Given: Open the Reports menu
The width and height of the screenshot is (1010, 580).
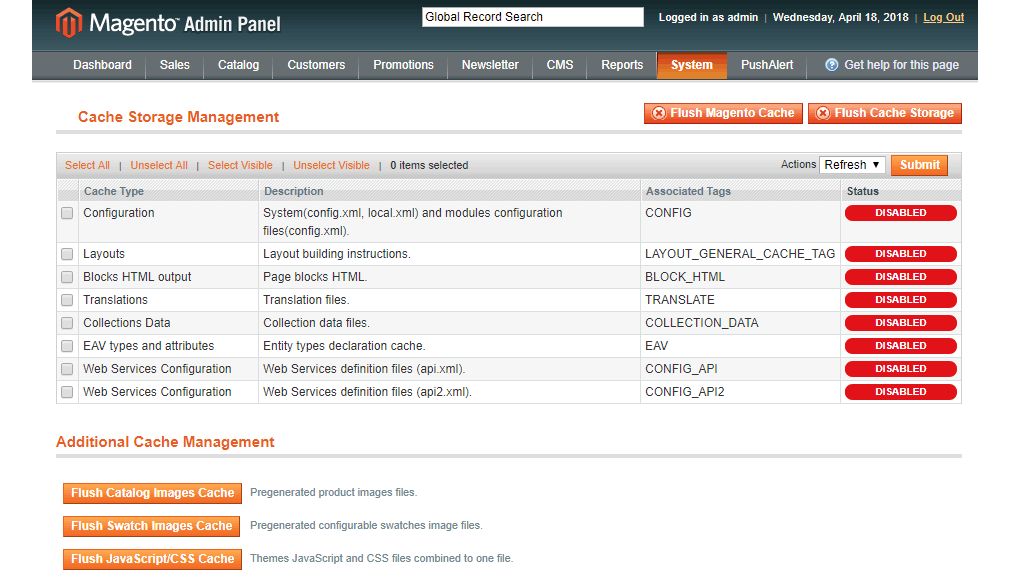Looking at the screenshot, I should tap(622, 65).
